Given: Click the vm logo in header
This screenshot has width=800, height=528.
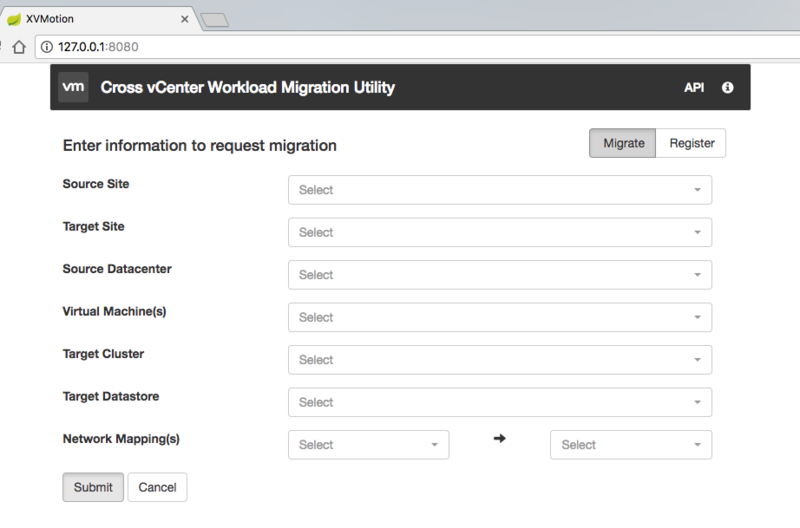Looking at the screenshot, I should pos(73,87).
